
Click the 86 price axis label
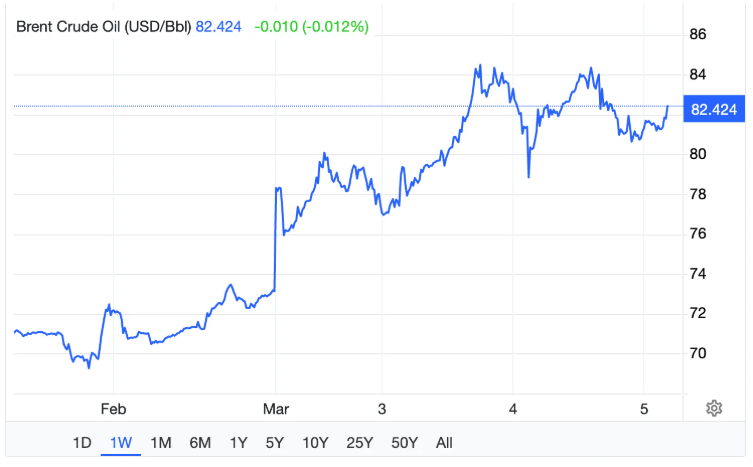(x=698, y=34)
